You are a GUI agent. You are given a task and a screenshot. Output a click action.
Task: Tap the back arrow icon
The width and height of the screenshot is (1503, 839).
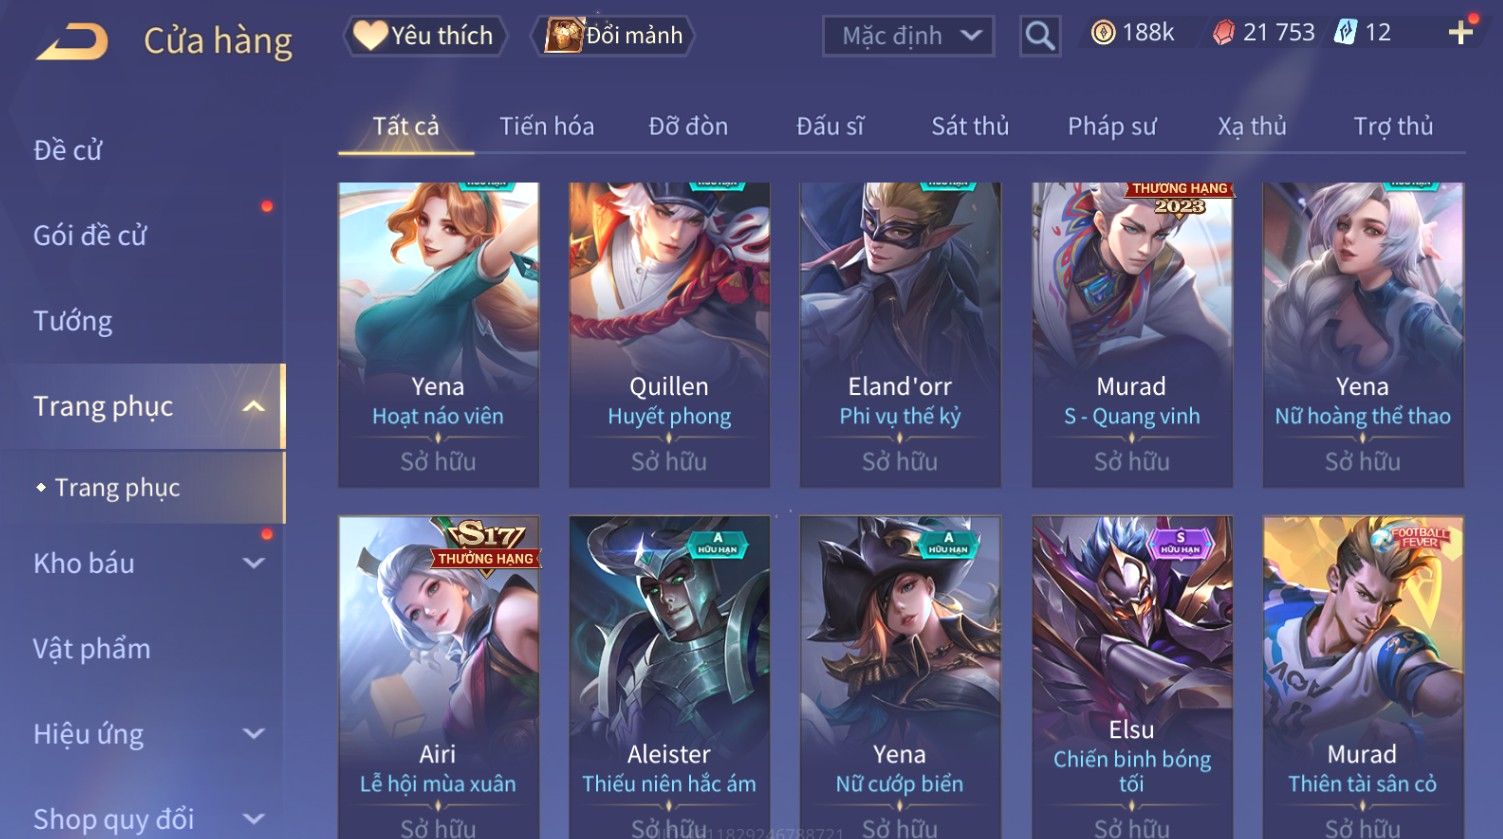pyautogui.click(x=72, y=42)
